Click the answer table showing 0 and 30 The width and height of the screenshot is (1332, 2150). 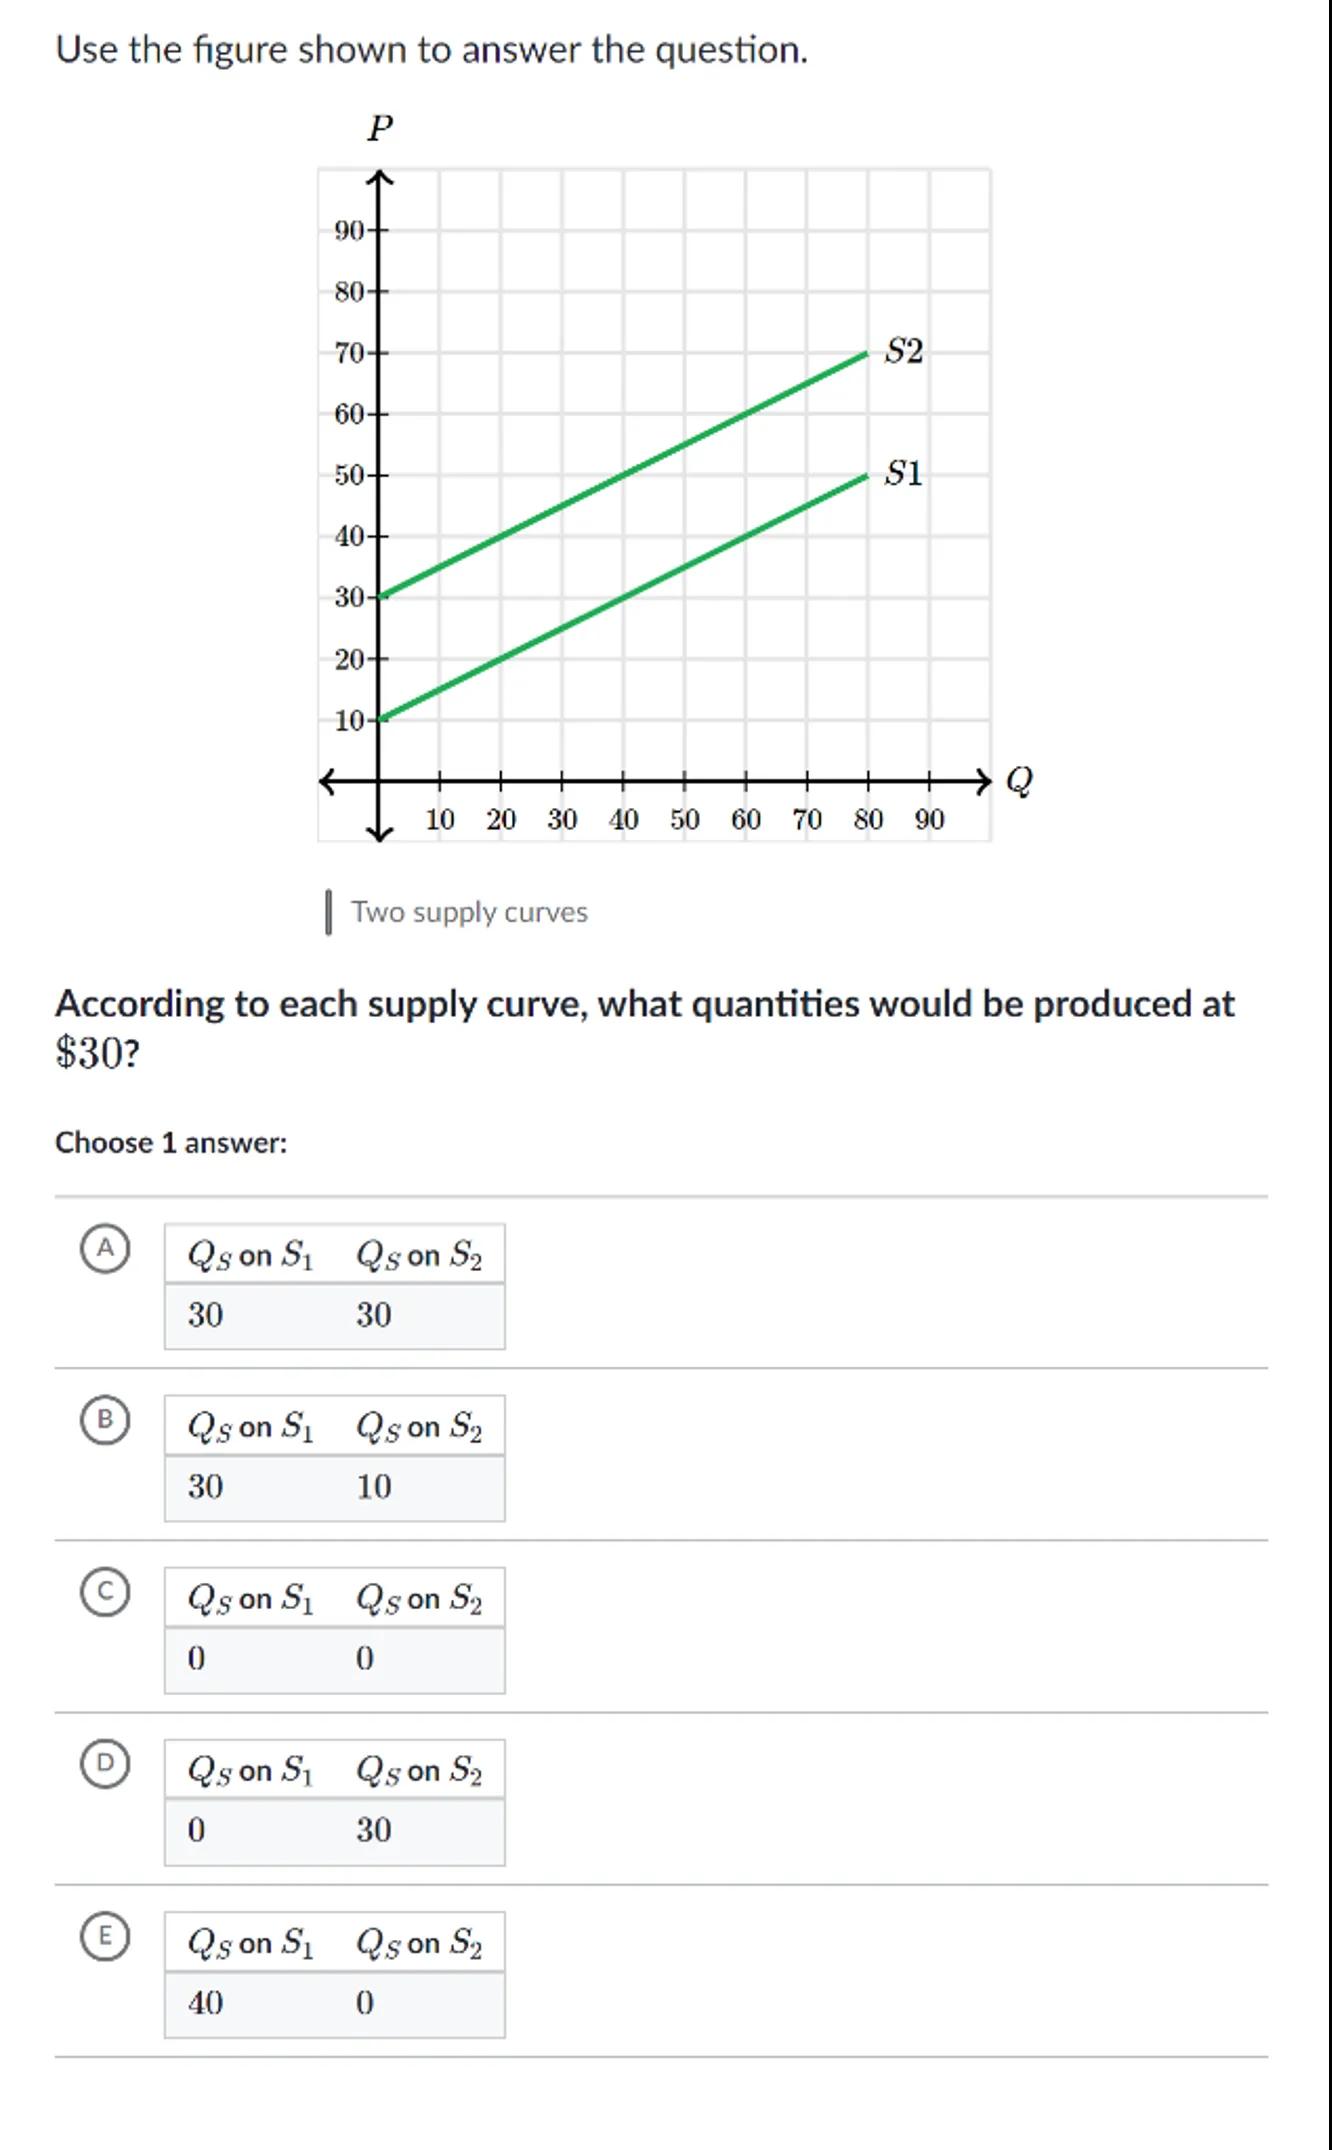coord(334,1802)
